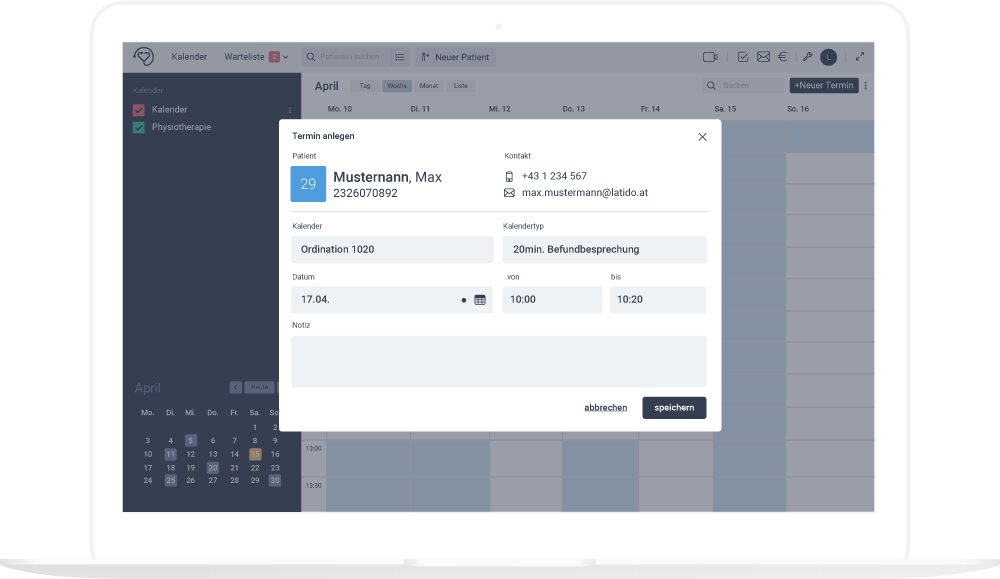
Task: Open the von time field 10:00
Action: (552, 300)
